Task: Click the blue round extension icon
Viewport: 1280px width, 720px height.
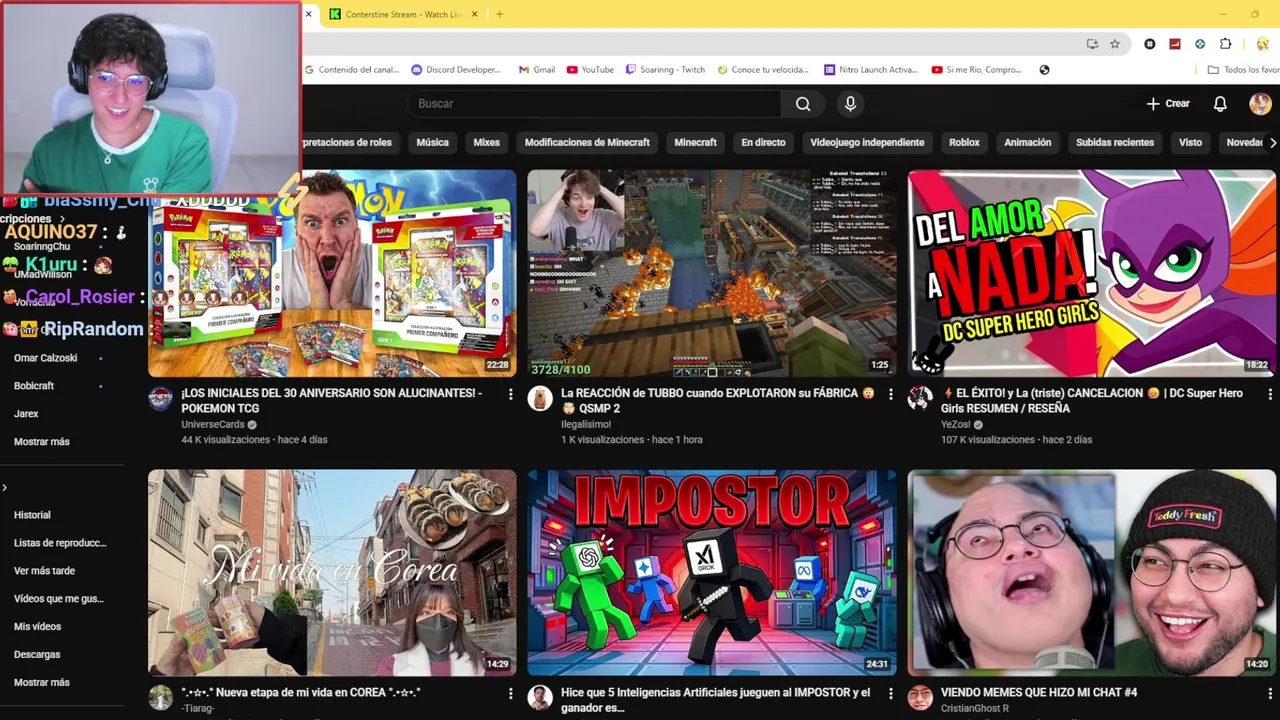Action: point(1200,44)
